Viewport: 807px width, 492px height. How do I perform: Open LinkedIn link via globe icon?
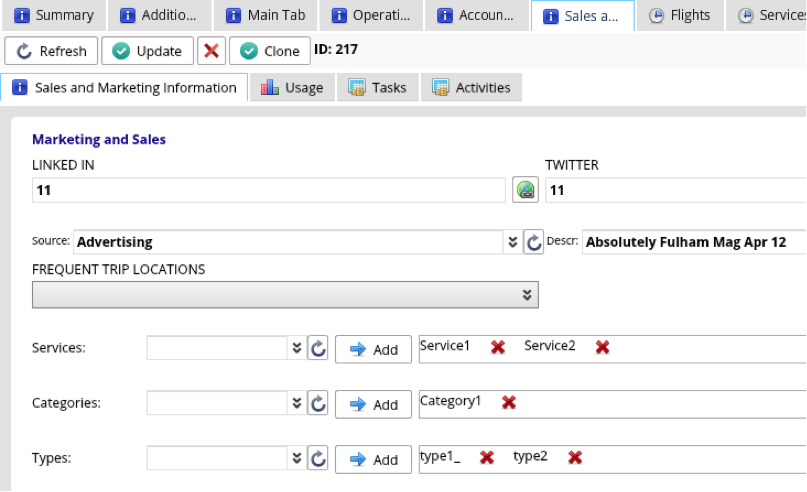[525, 190]
